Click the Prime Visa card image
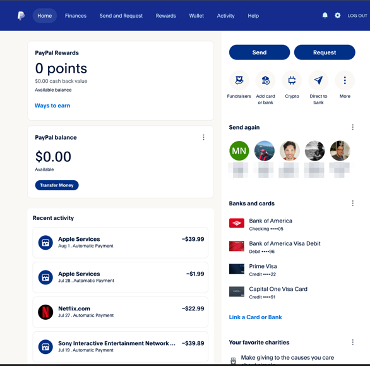The image size is (370, 366). point(236,269)
